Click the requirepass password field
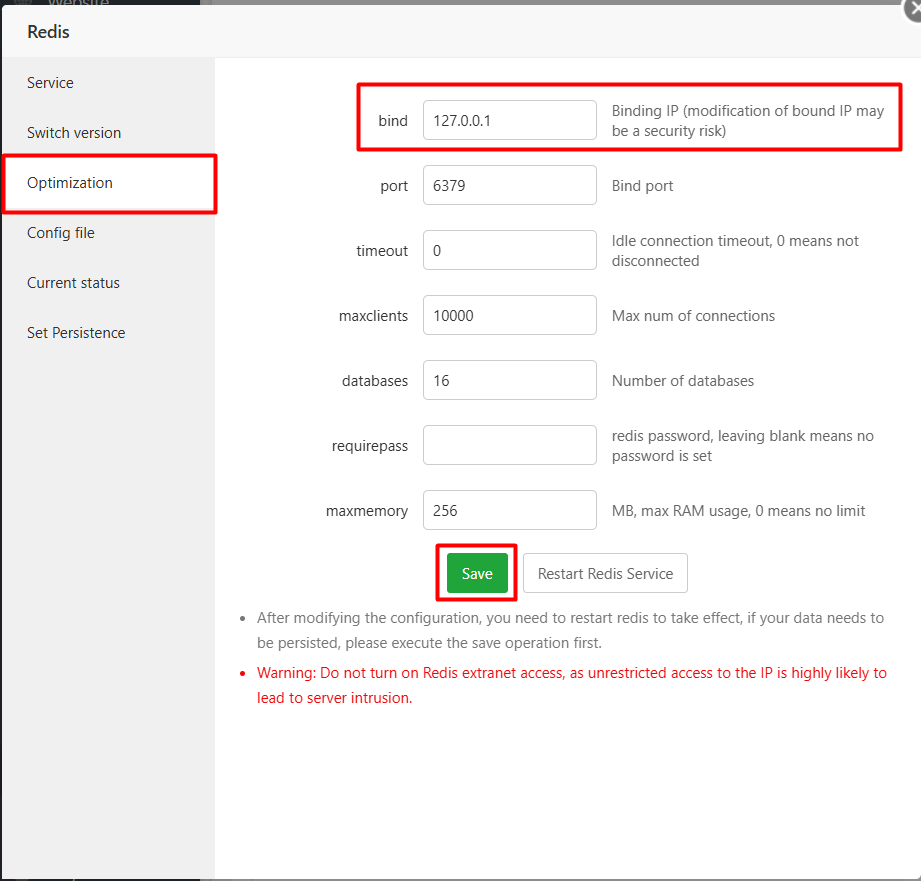The width and height of the screenshot is (921, 881). [x=509, y=445]
